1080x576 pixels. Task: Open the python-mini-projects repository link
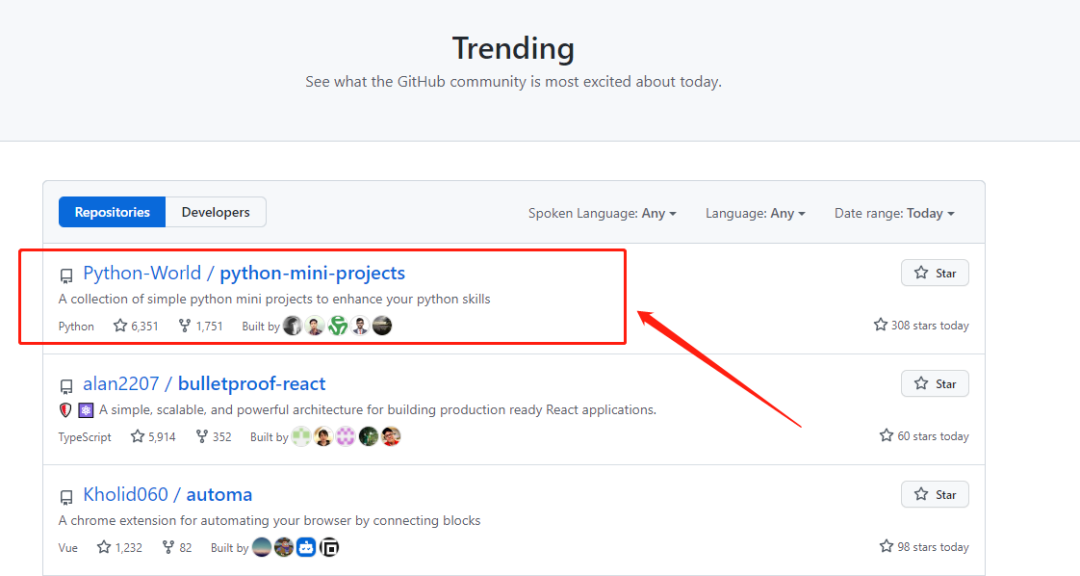click(x=312, y=273)
